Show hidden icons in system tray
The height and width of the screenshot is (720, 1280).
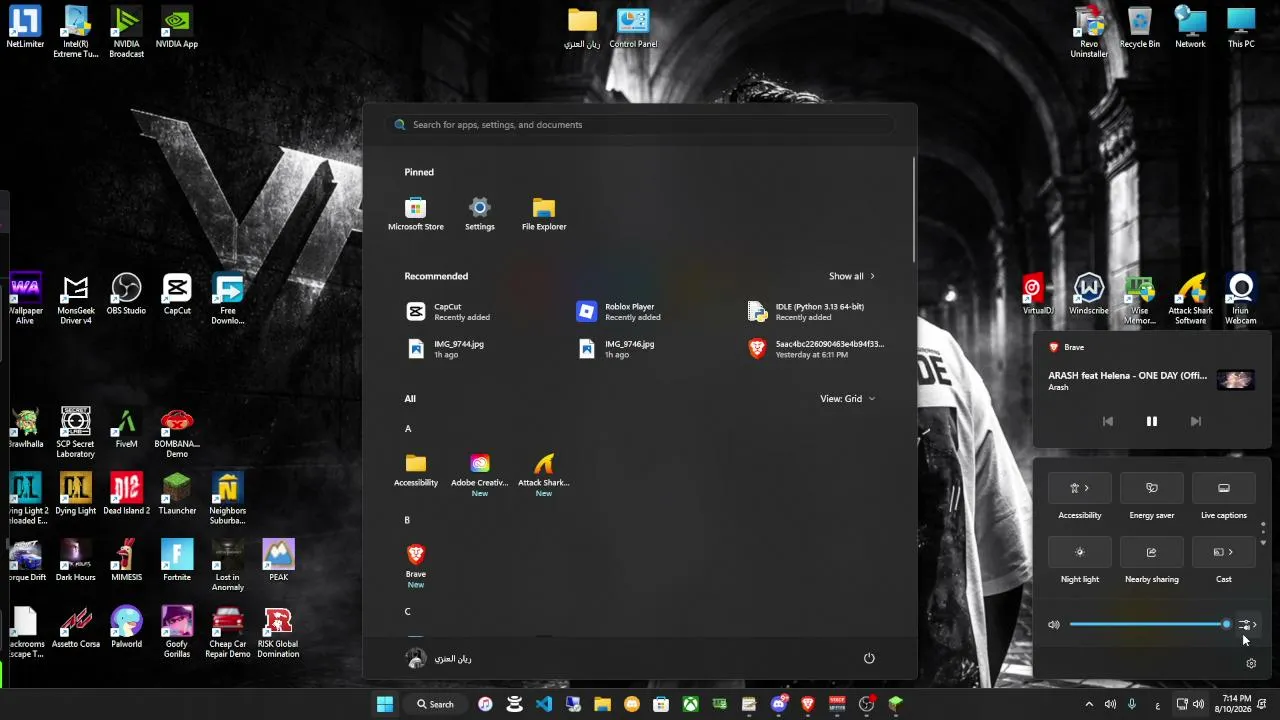point(1089,704)
